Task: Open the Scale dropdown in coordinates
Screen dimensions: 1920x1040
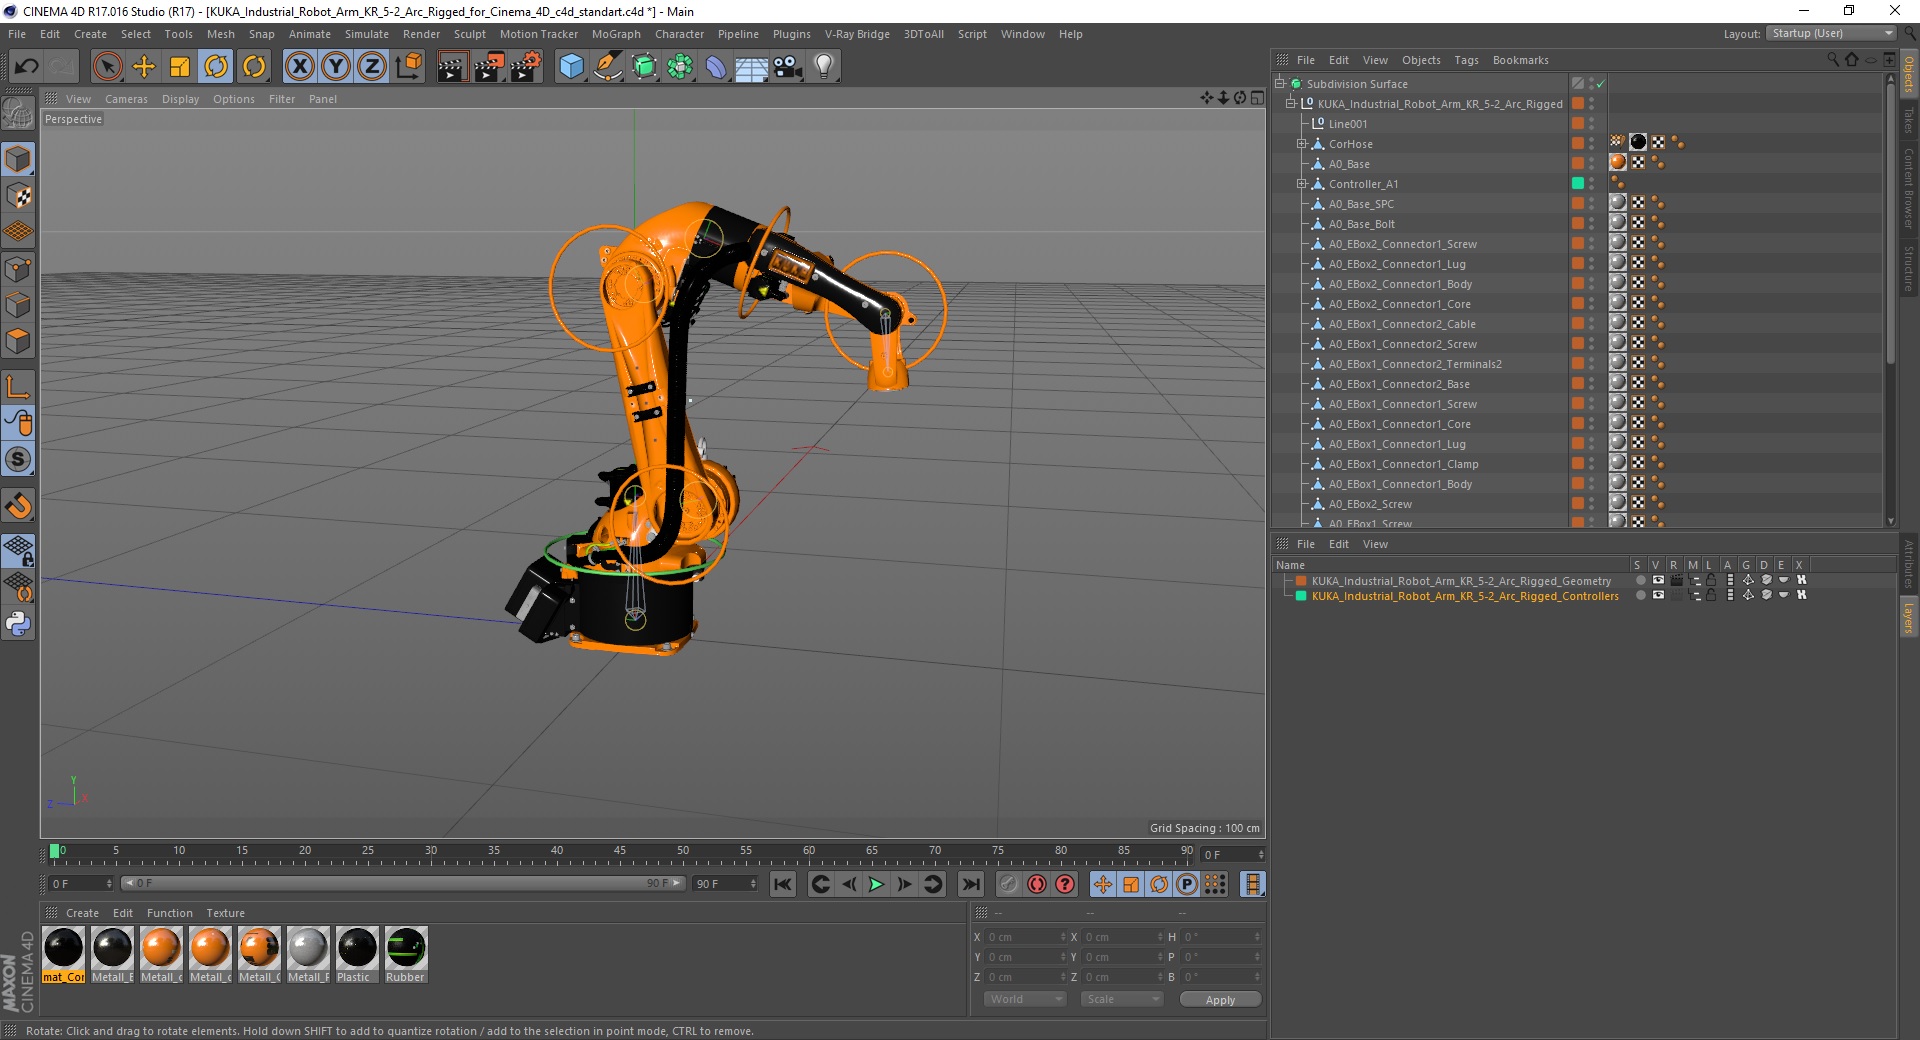Action: pyautogui.click(x=1122, y=999)
